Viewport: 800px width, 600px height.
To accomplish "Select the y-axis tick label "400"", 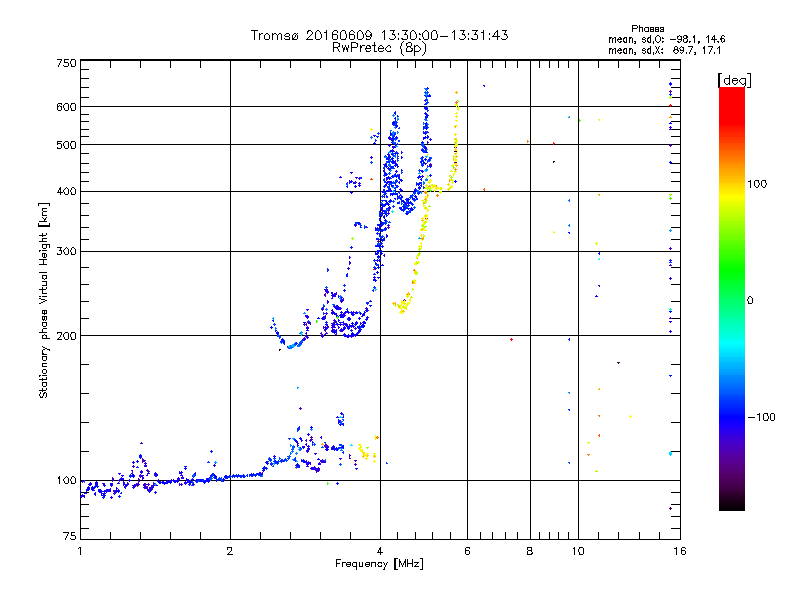I will 66,192.
